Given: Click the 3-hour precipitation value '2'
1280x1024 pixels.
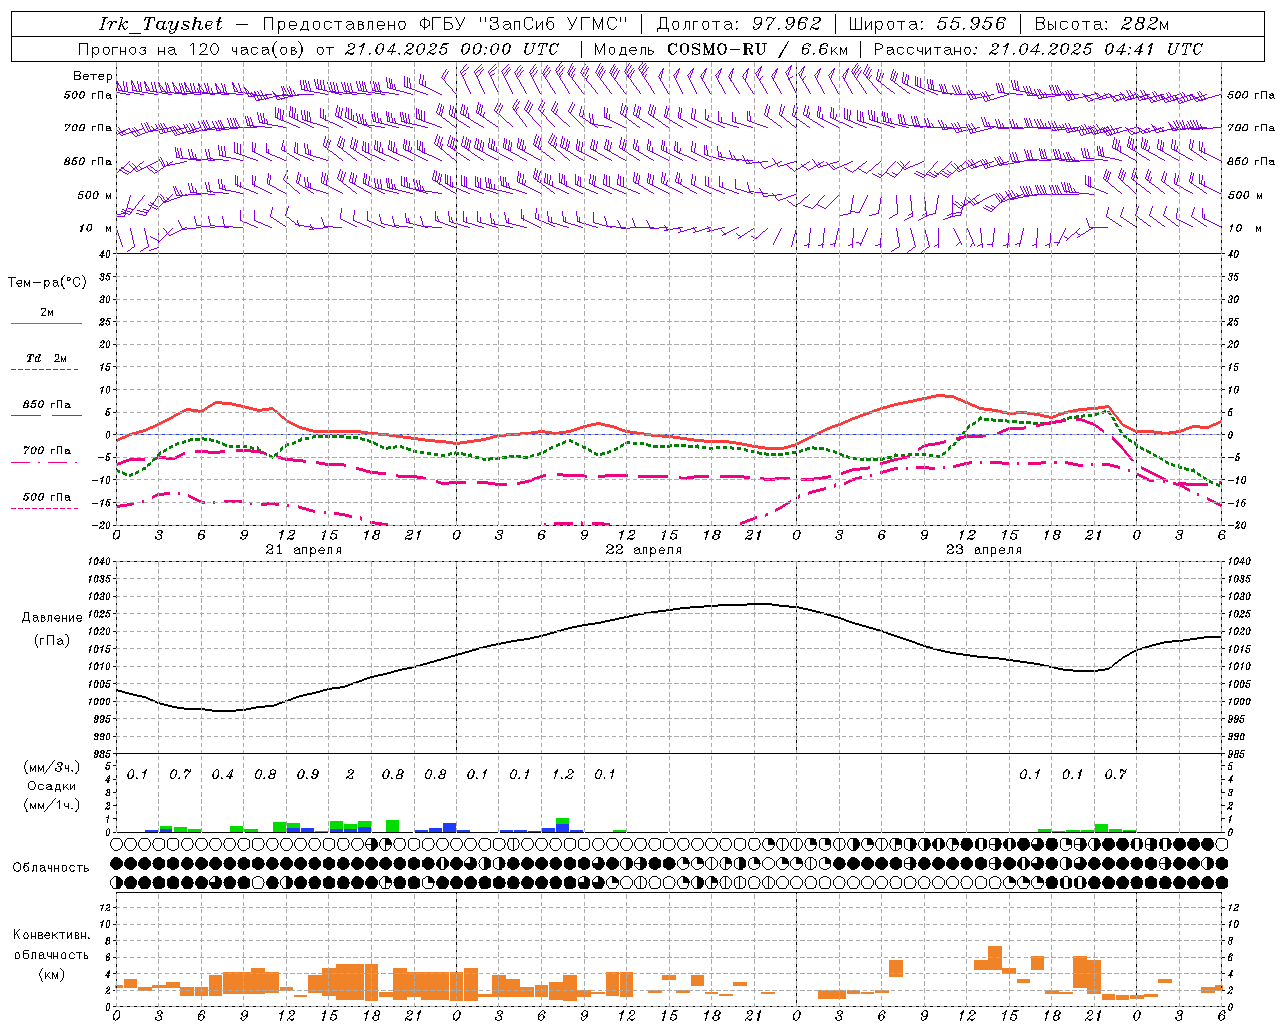Looking at the screenshot, I should click(350, 775).
